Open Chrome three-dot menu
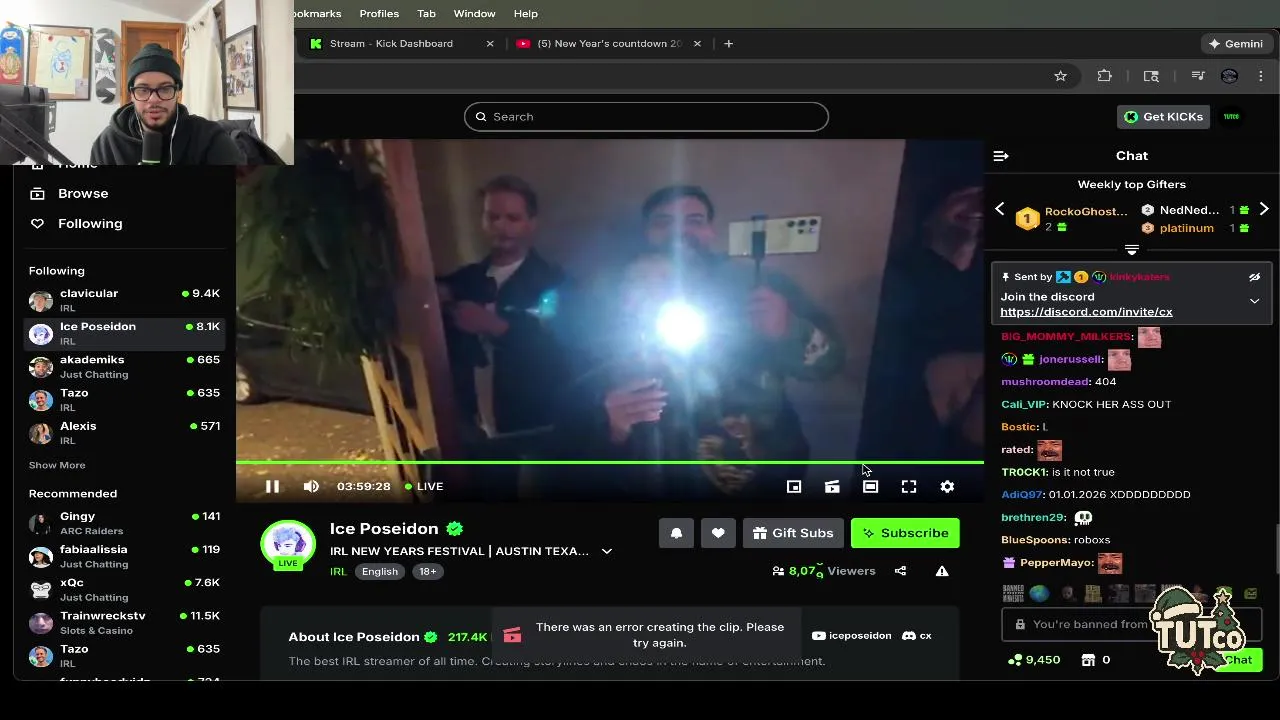This screenshot has width=1280, height=720. (x=1261, y=76)
